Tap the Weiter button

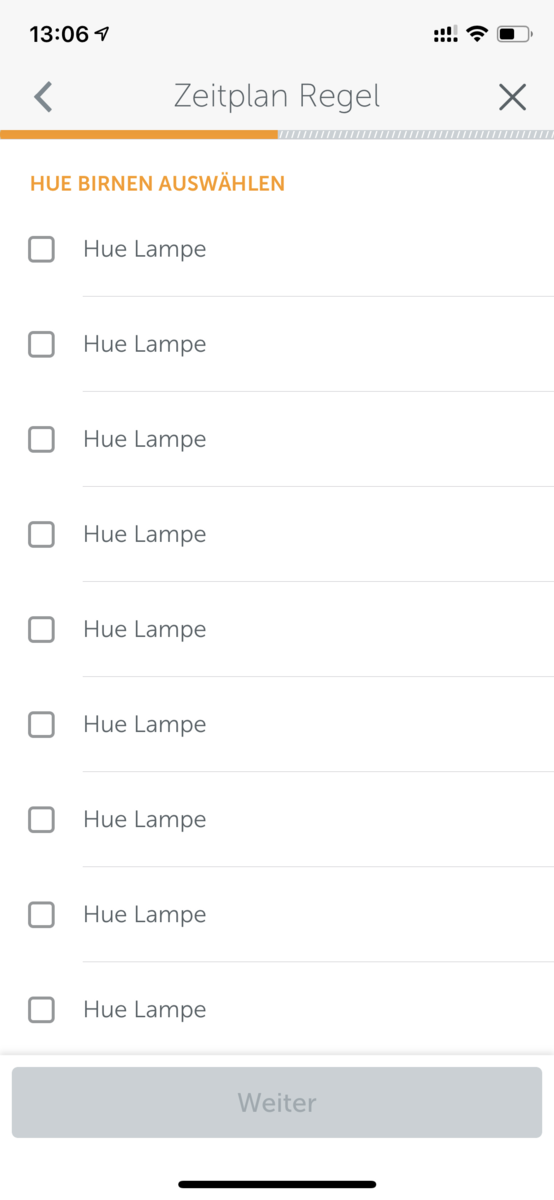pyautogui.click(x=277, y=1102)
